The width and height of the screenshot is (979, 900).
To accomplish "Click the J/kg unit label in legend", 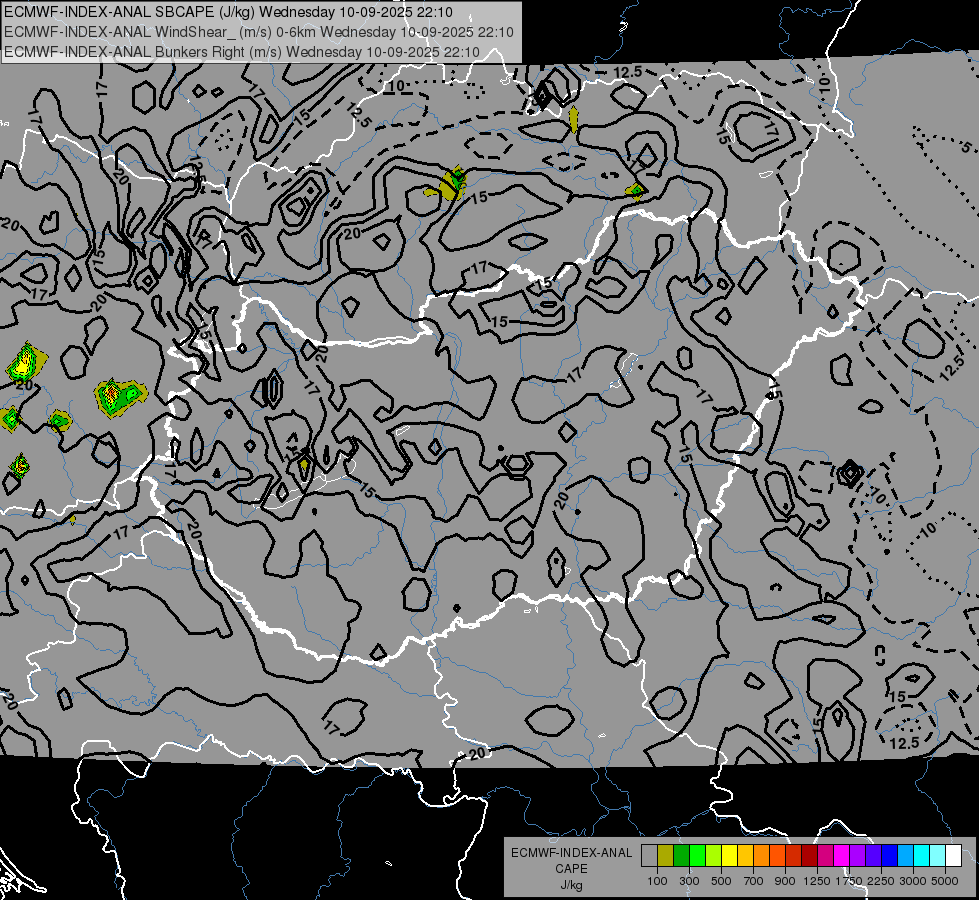I will point(571,885).
